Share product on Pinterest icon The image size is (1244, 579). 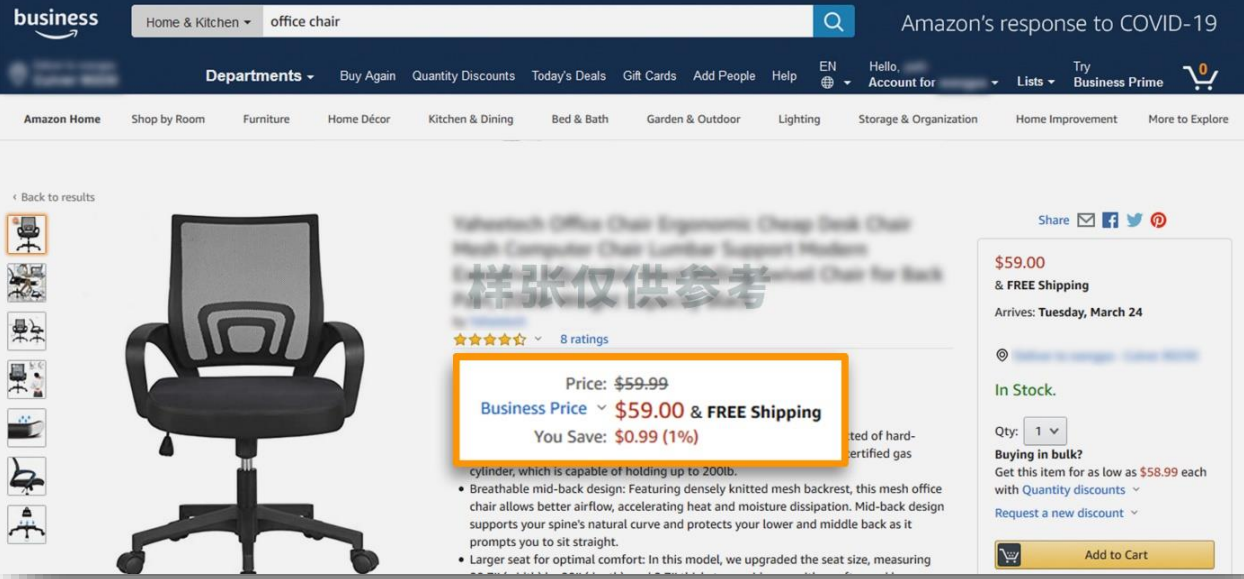pos(1158,220)
